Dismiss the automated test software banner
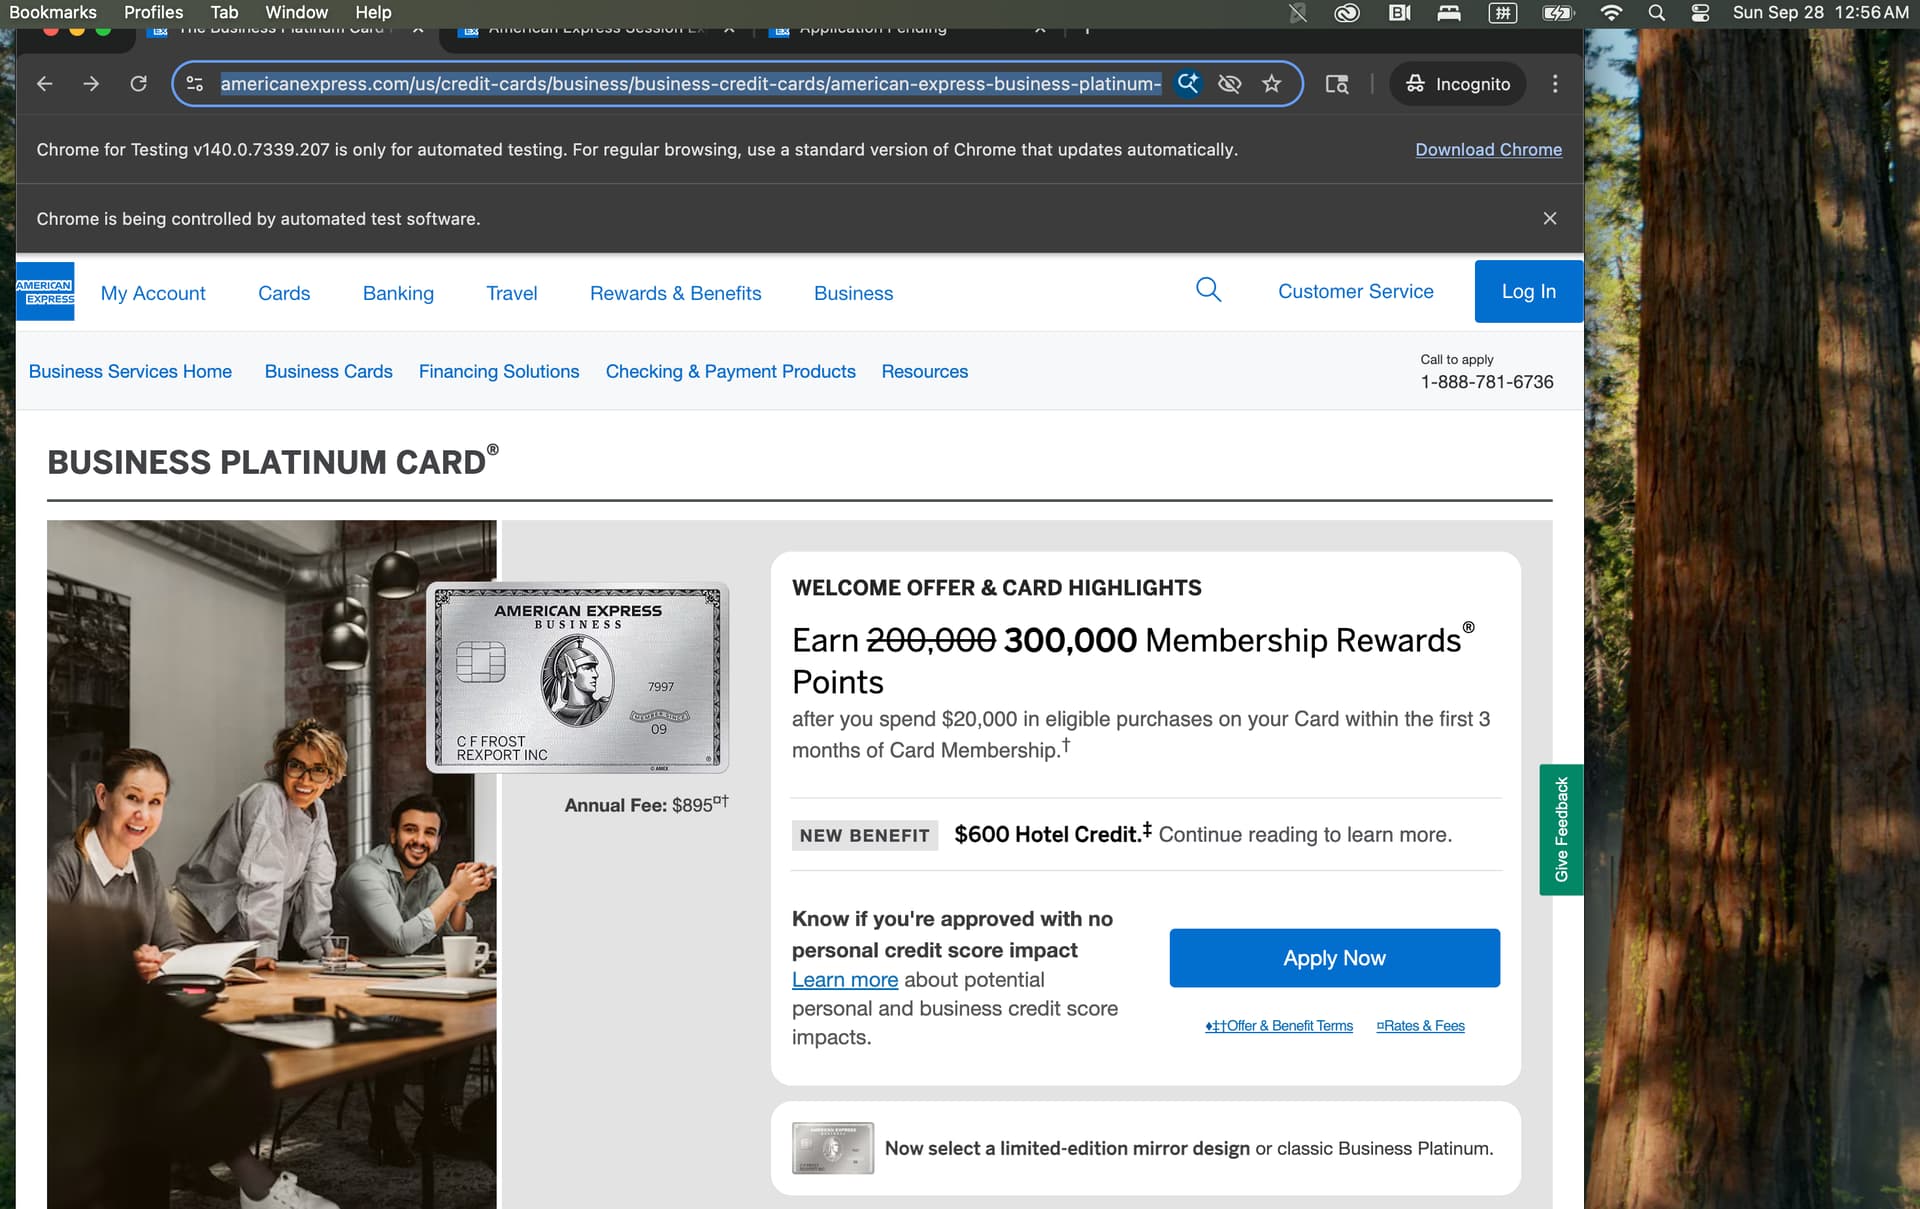The width and height of the screenshot is (1920, 1209). tap(1549, 218)
